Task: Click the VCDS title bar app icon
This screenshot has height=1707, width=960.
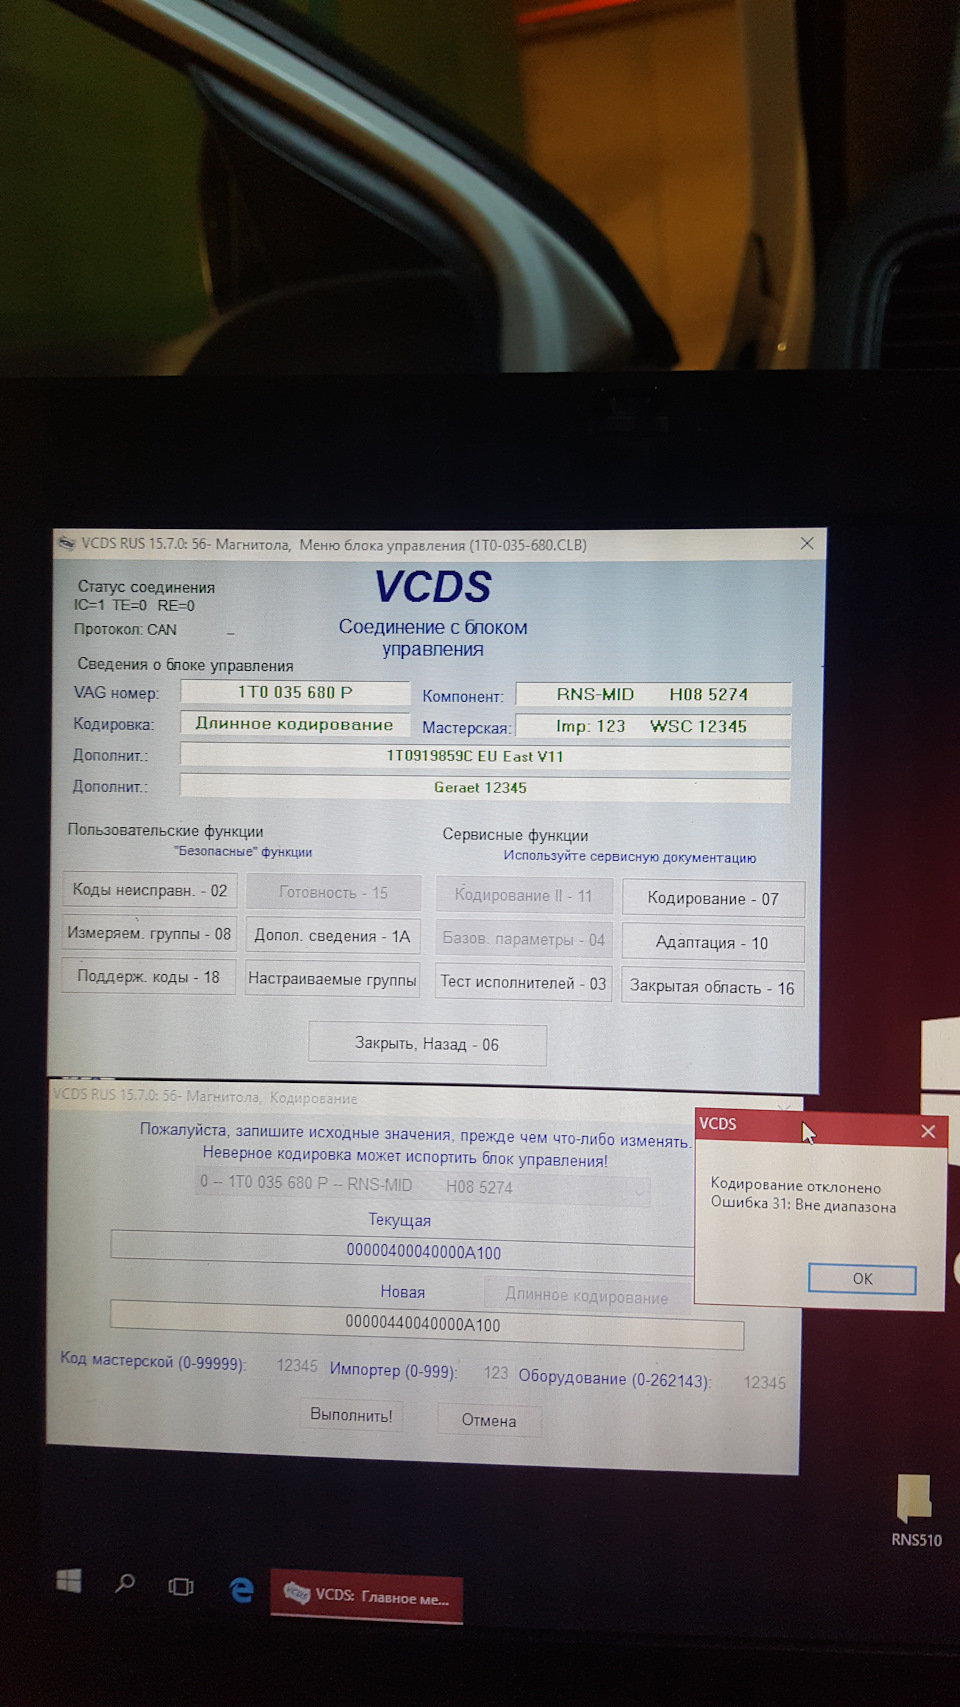Action: click(67, 543)
